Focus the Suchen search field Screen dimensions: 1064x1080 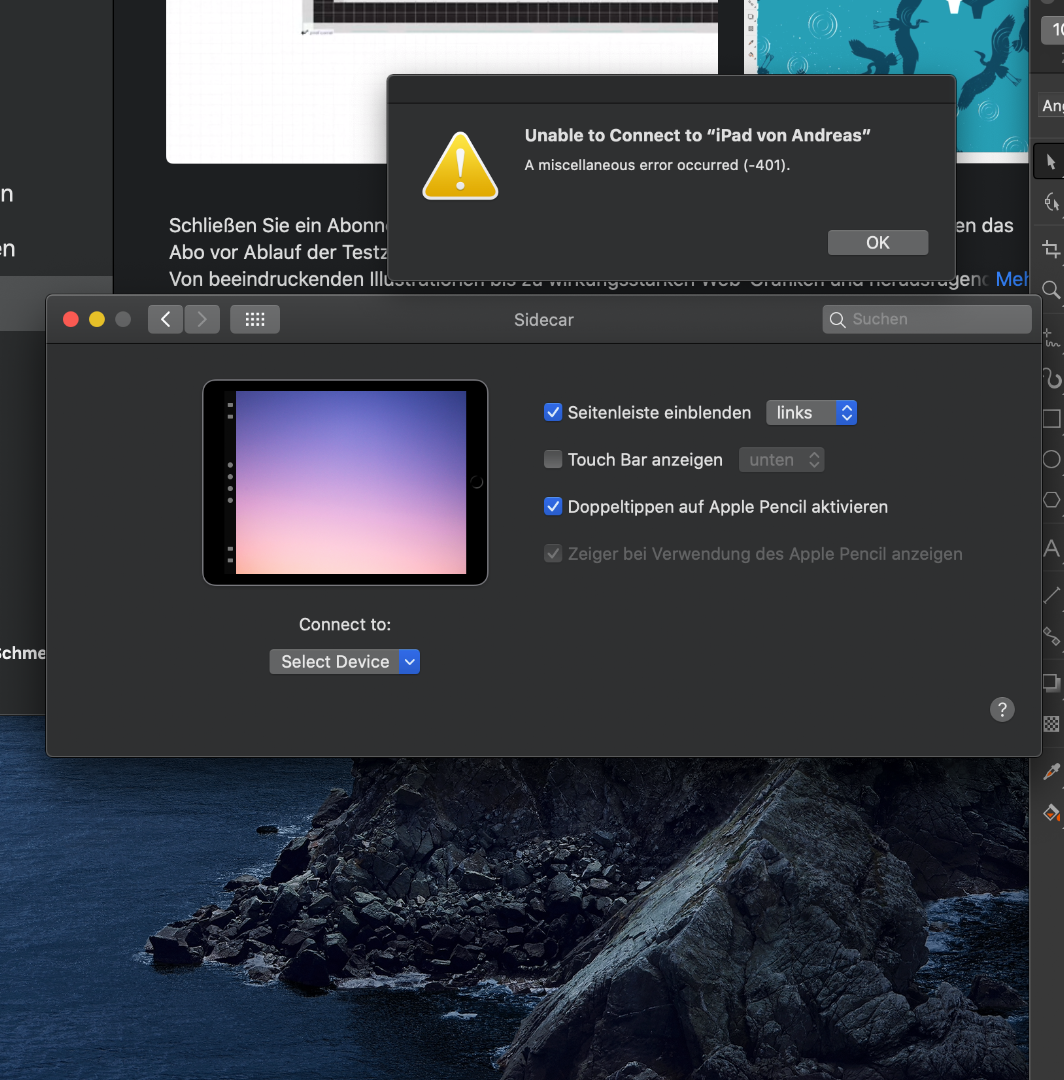point(927,320)
